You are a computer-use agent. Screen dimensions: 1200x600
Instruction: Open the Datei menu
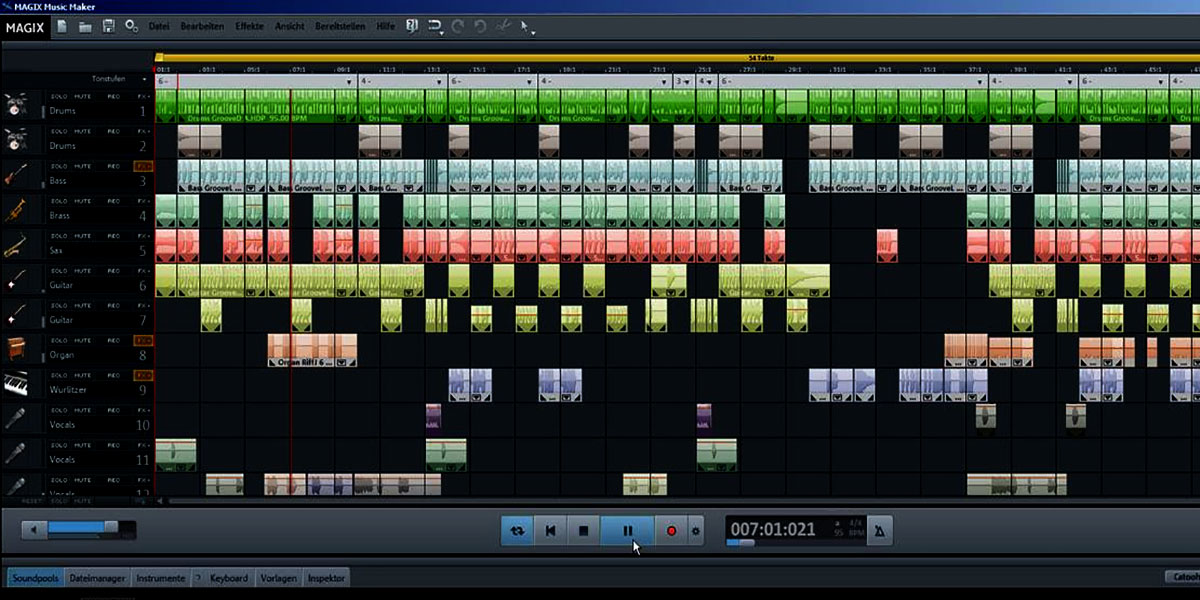(x=158, y=26)
